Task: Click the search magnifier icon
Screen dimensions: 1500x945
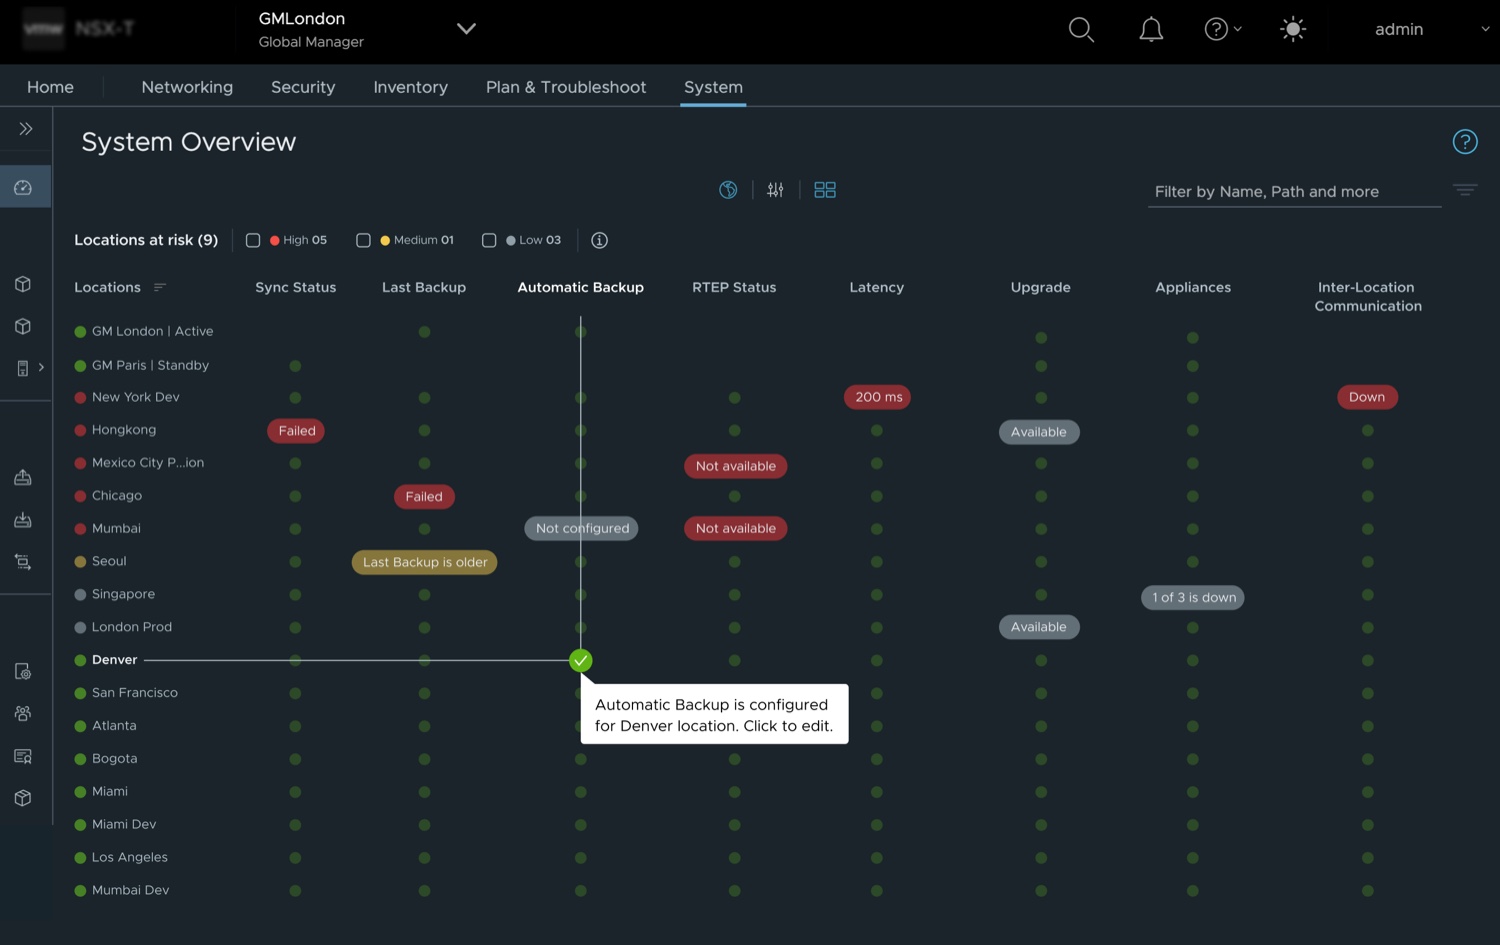Action: tap(1081, 30)
